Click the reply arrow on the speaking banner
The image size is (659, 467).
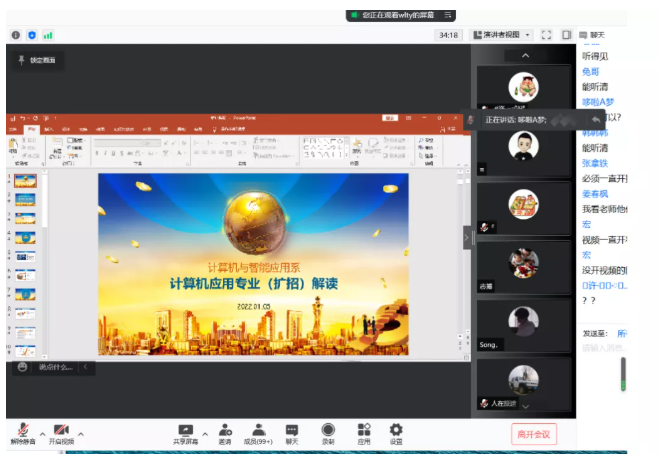click(x=596, y=120)
